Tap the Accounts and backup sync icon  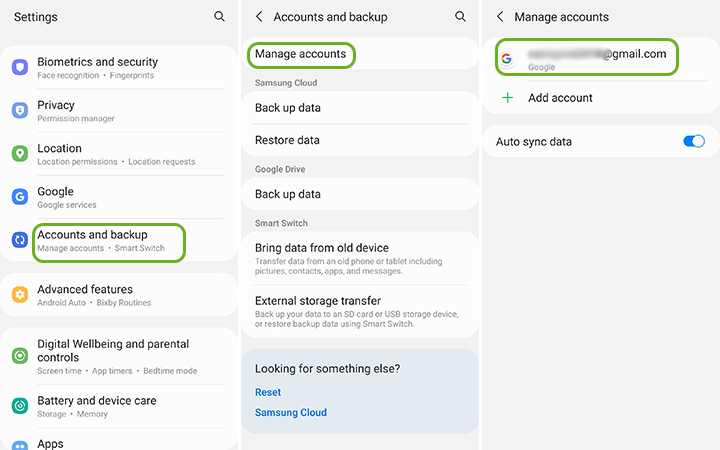(x=20, y=240)
